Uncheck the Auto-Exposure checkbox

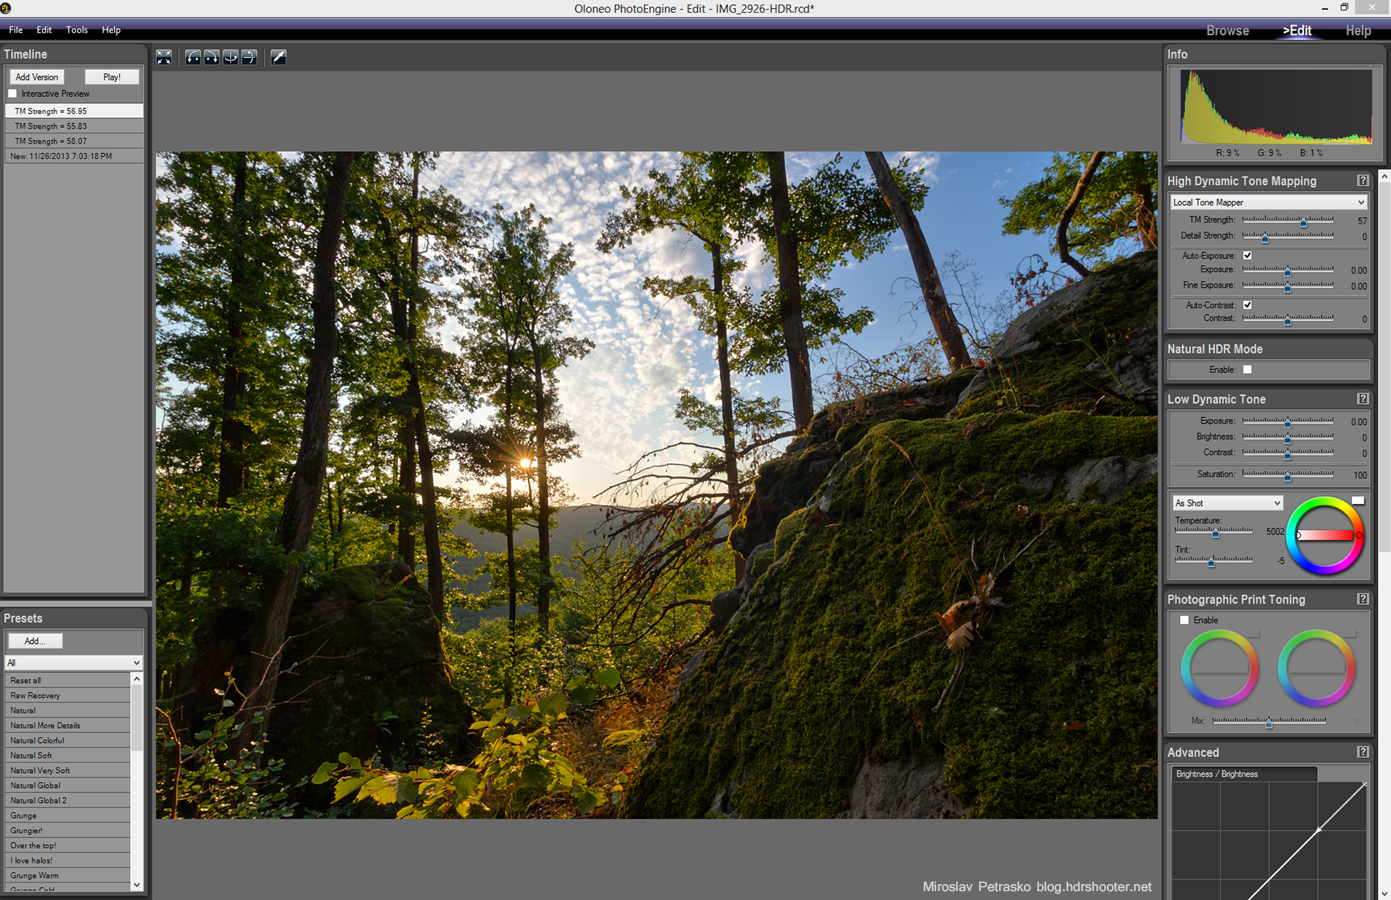[x=1247, y=255]
